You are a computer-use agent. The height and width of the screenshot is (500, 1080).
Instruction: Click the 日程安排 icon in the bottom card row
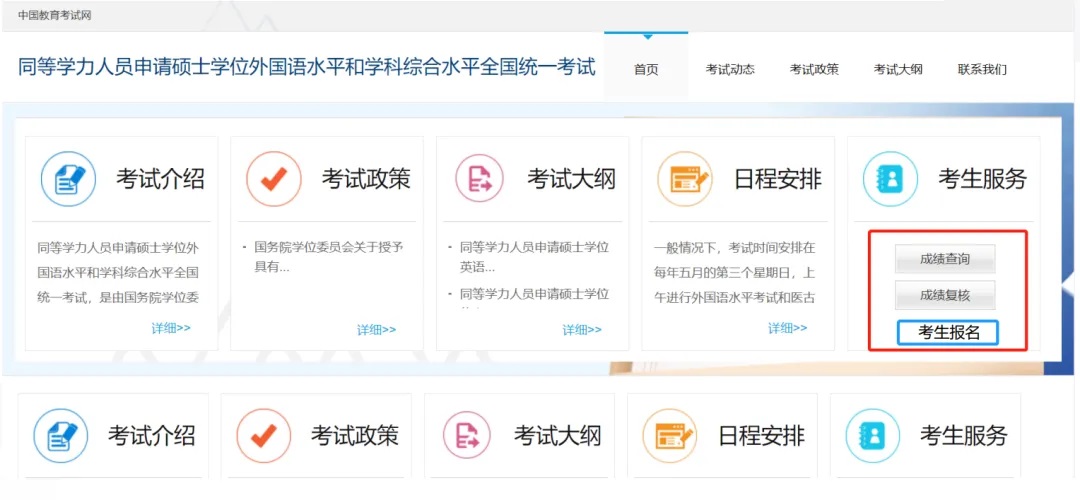point(669,437)
